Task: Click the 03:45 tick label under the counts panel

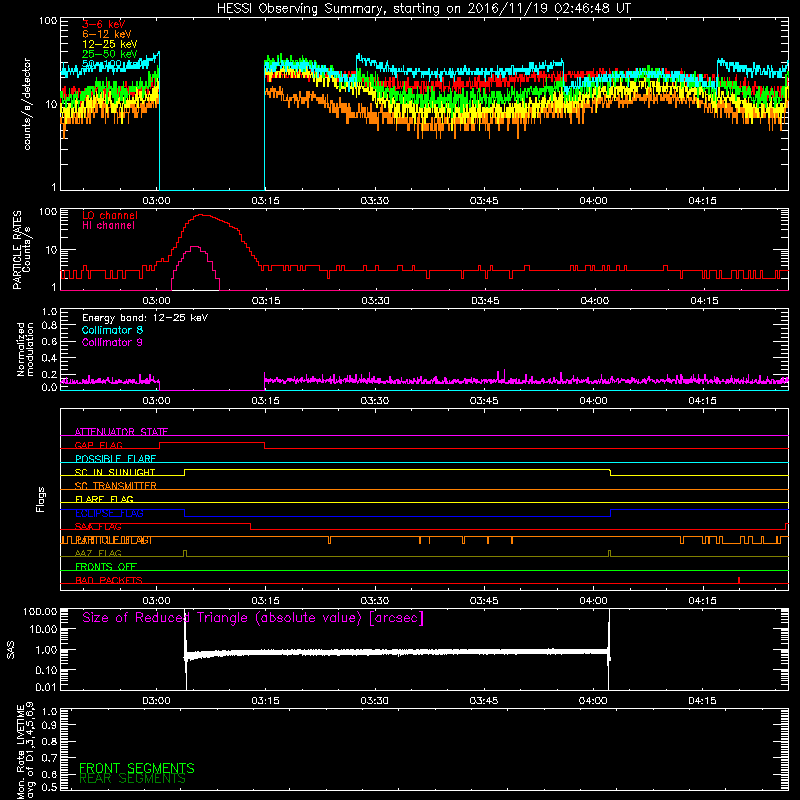Action: pos(484,201)
